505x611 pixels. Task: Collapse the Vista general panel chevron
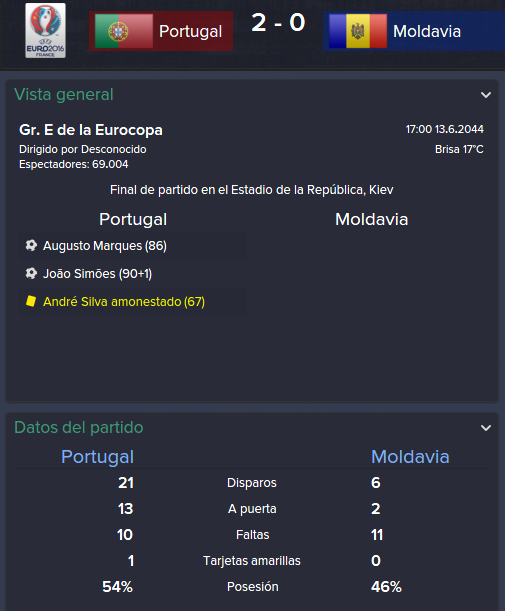tap(486, 95)
